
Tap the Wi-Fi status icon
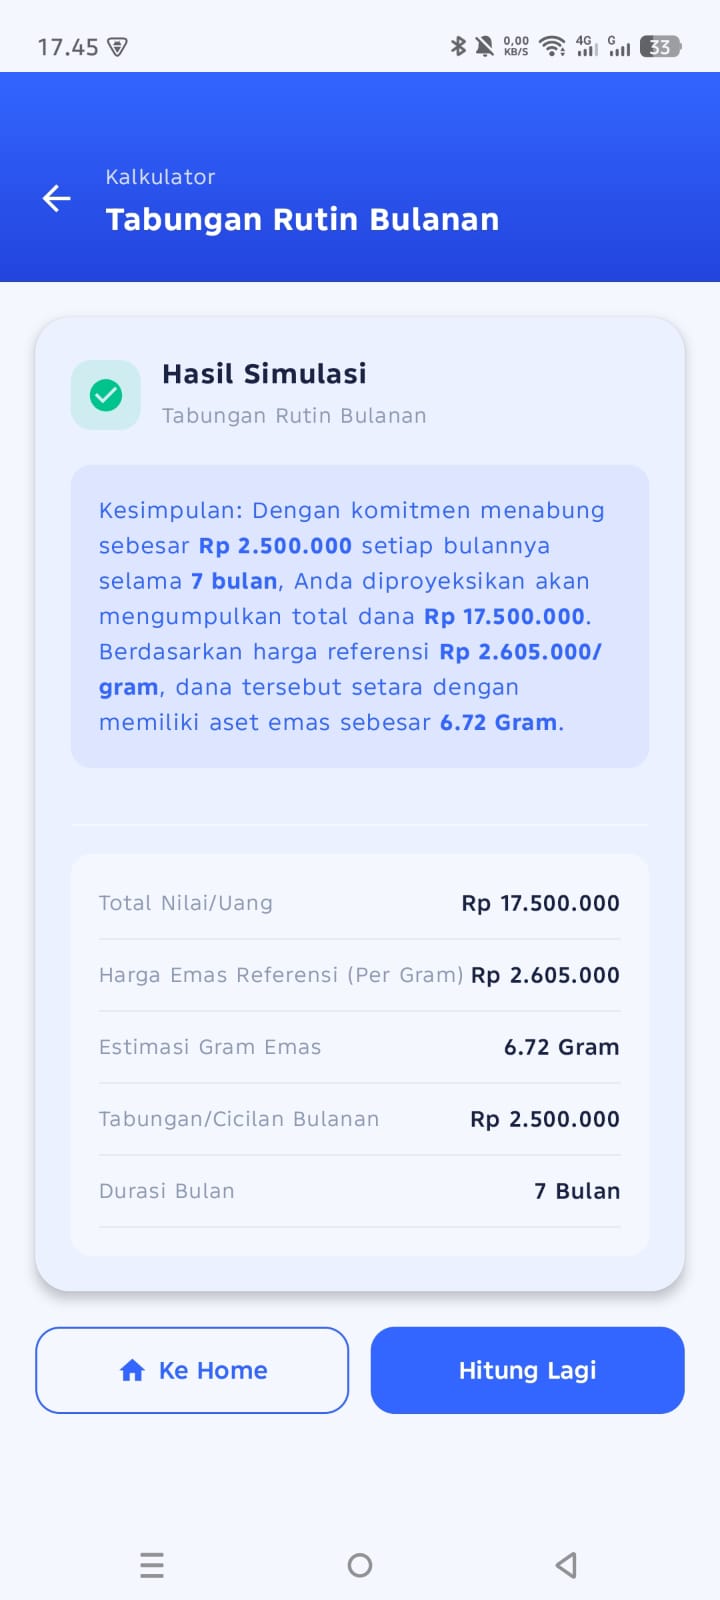[x=552, y=46]
